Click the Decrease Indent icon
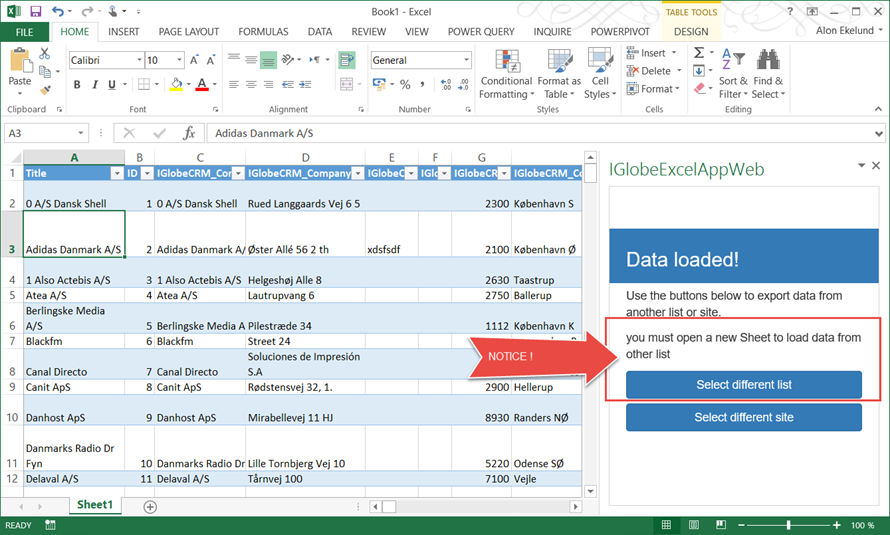 click(x=288, y=85)
